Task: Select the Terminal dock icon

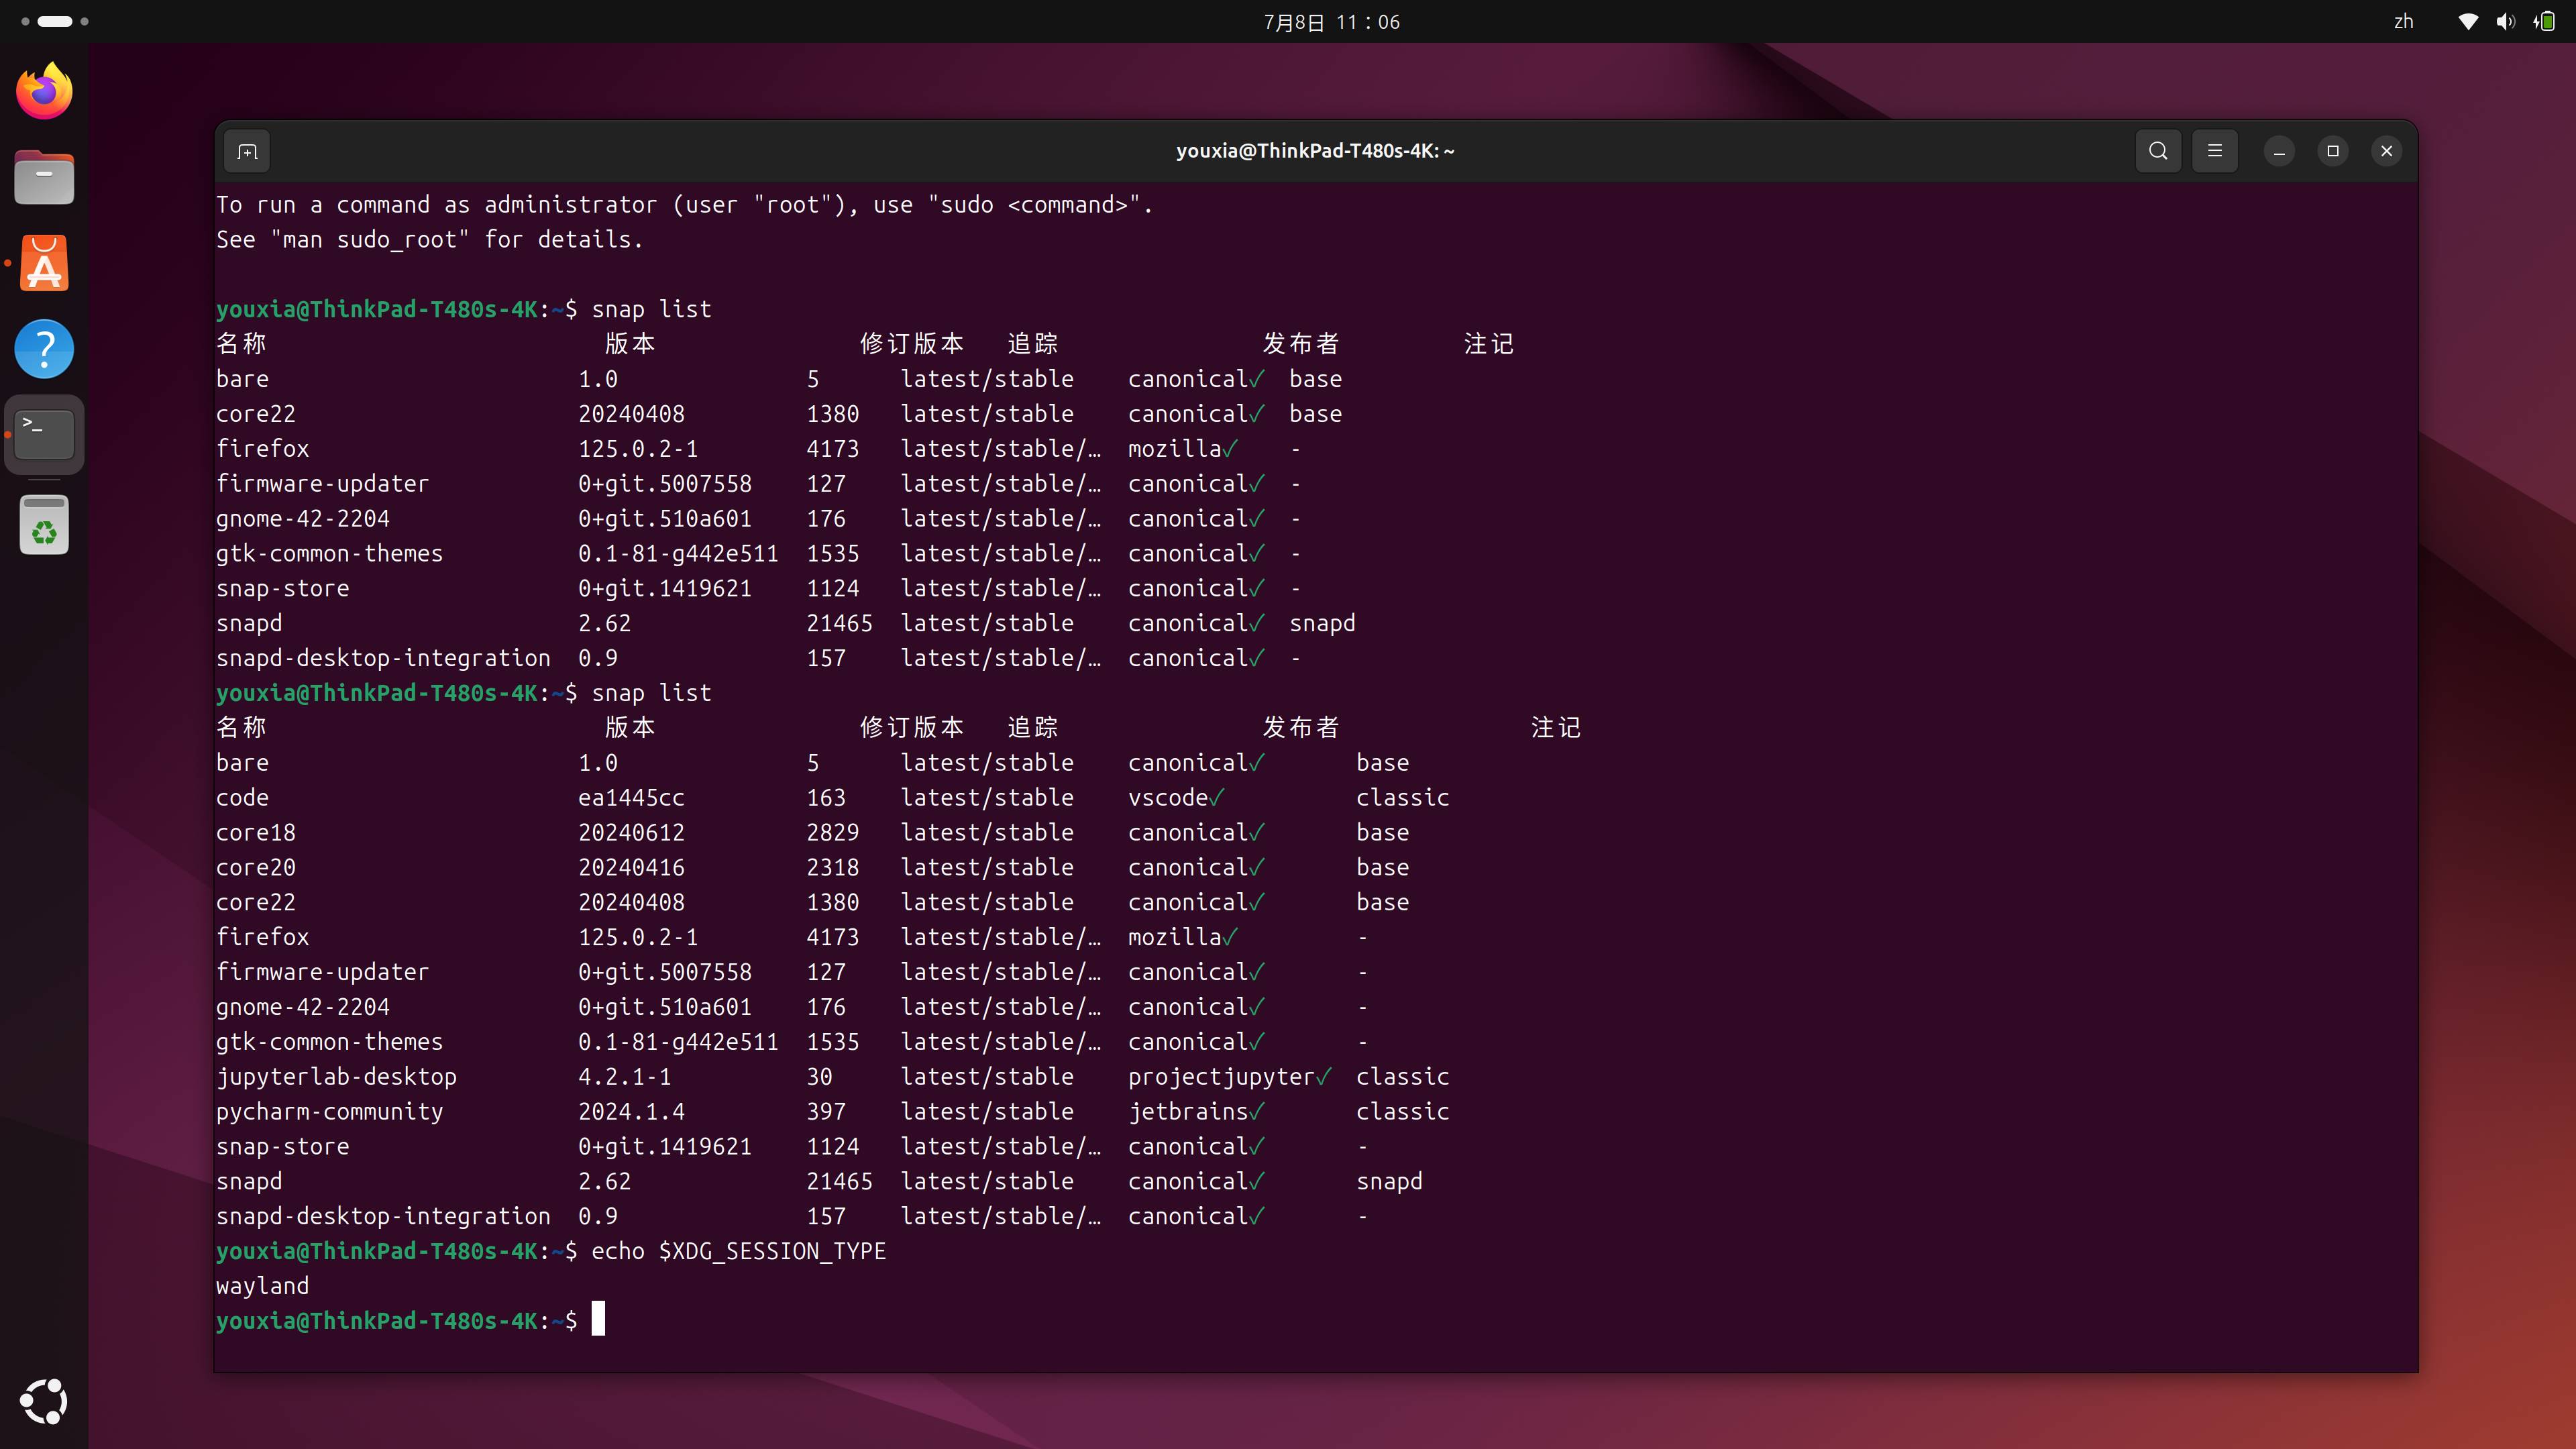Action: [44, 435]
